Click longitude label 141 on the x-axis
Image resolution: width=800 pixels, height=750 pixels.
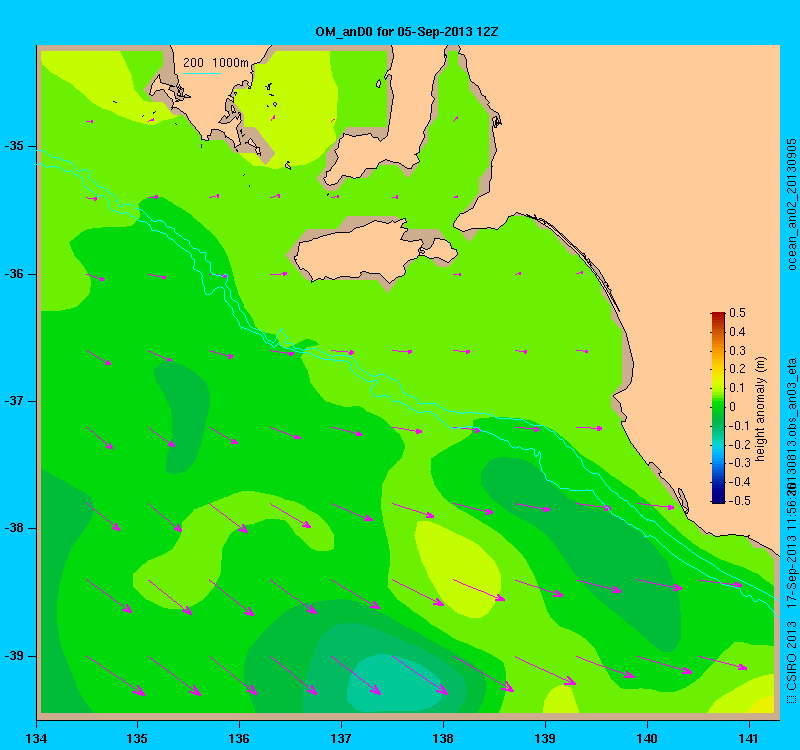click(x=748, y=738)
